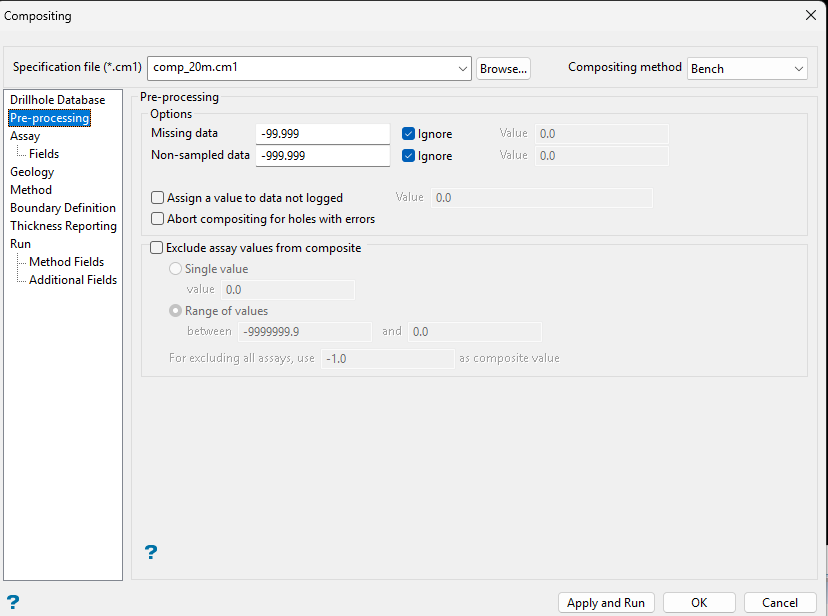Enable Assign a value to data not logged
The image size is (828, 616).
coord(157,198)
